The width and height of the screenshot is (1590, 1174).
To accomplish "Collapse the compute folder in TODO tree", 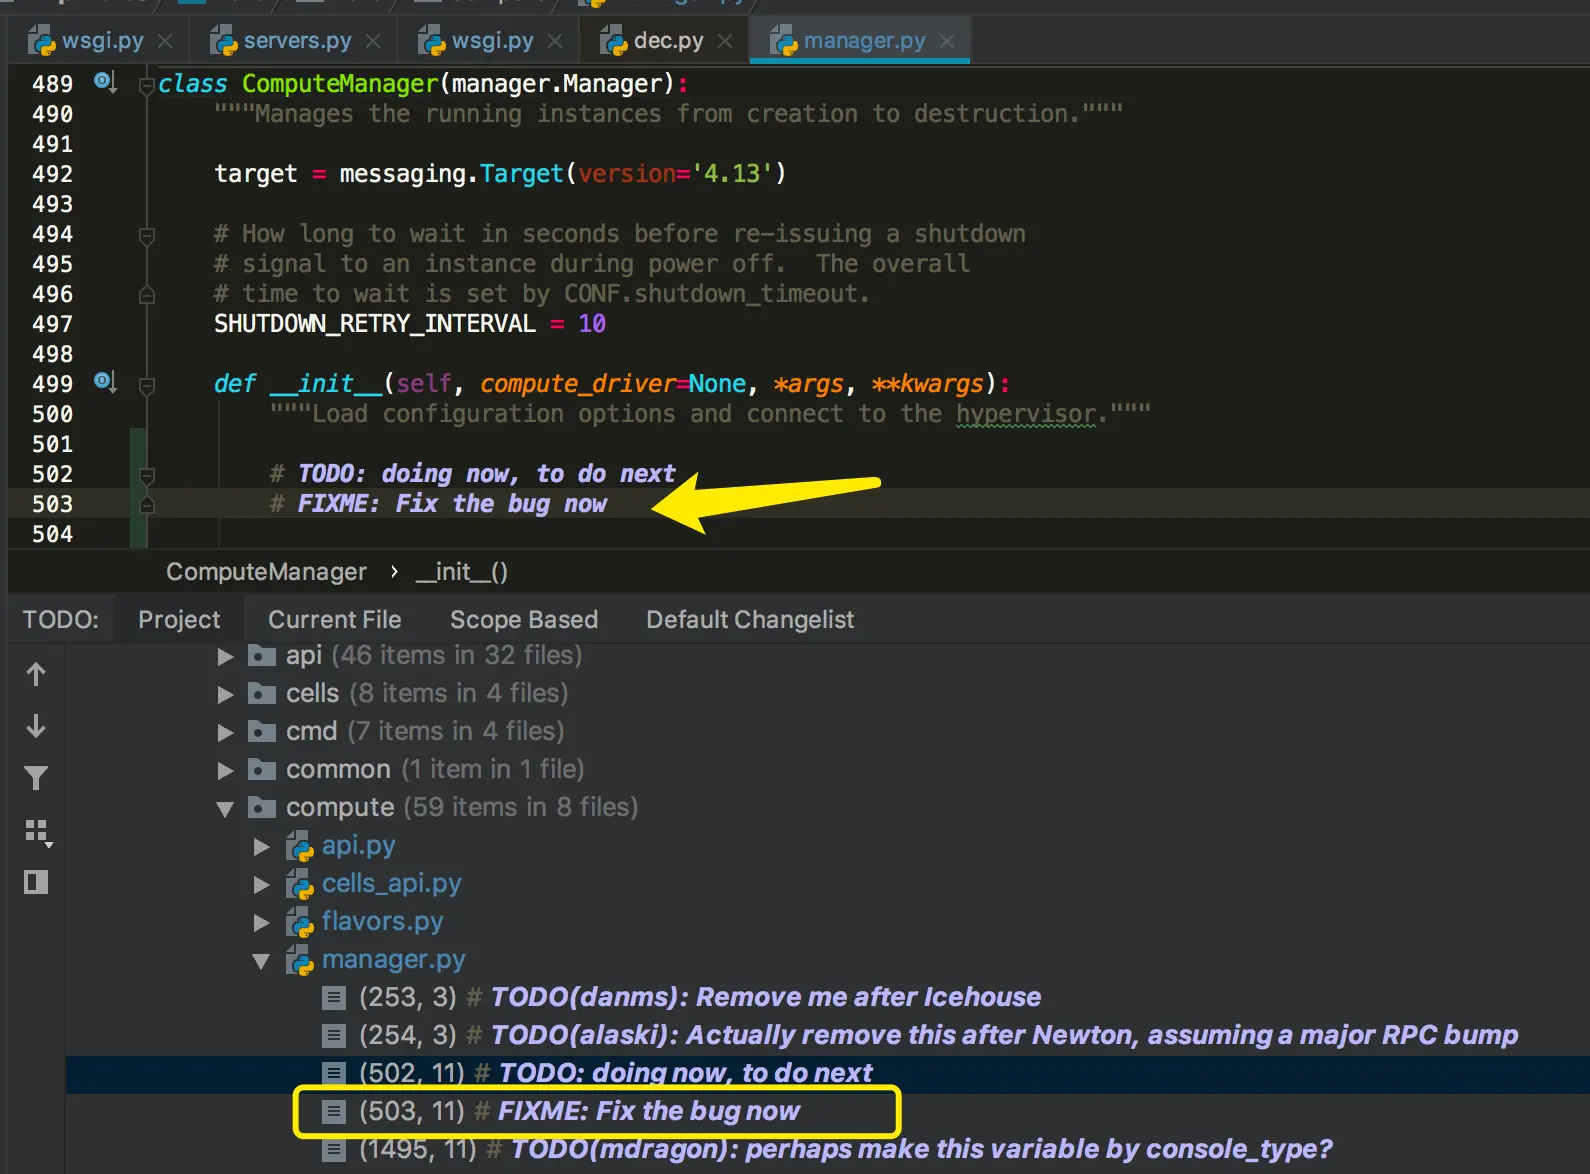I will (226, 809).
